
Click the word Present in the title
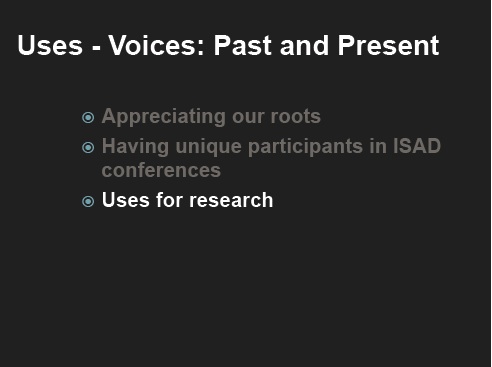pyautogui.click(x=389, y=45)
